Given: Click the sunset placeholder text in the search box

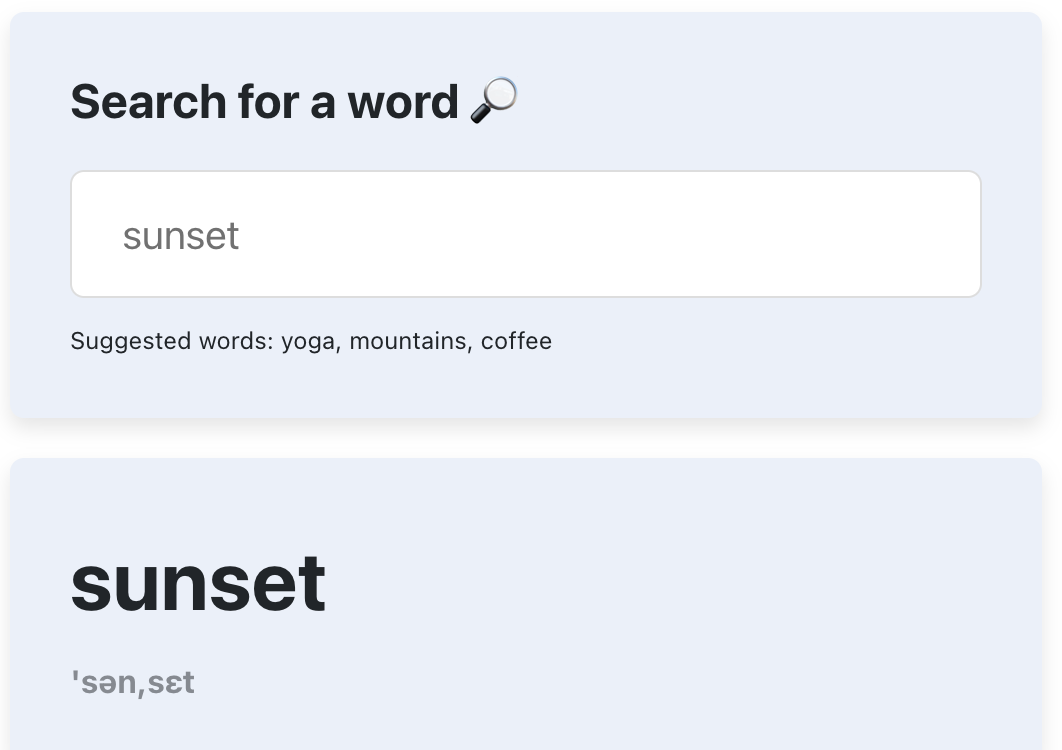Looking at the screenshot, I should 181,235.
